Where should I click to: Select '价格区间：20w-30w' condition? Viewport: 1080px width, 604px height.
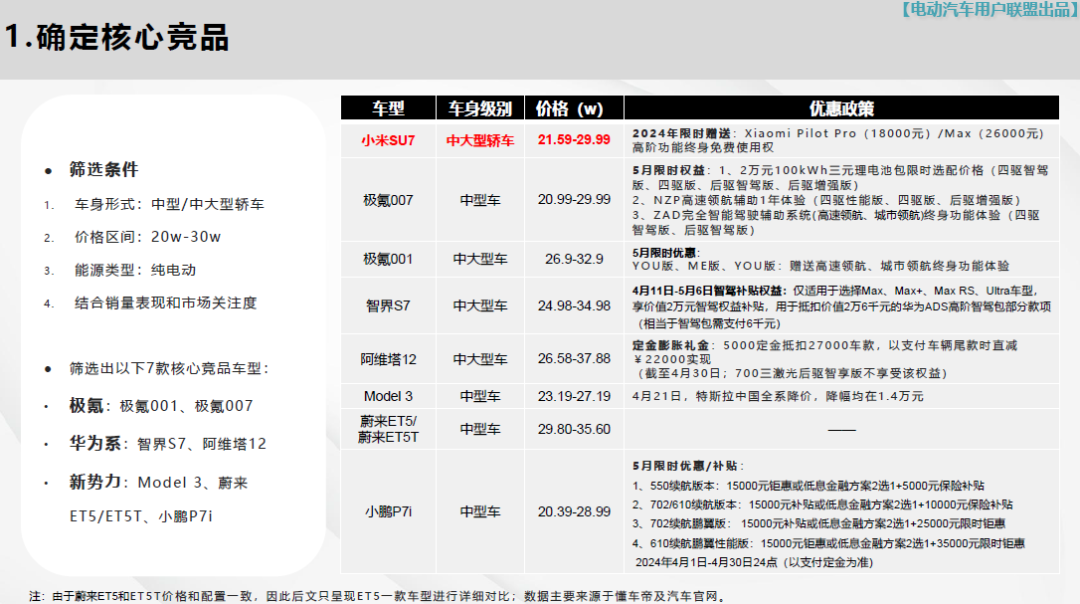click(x=147, y=237)
